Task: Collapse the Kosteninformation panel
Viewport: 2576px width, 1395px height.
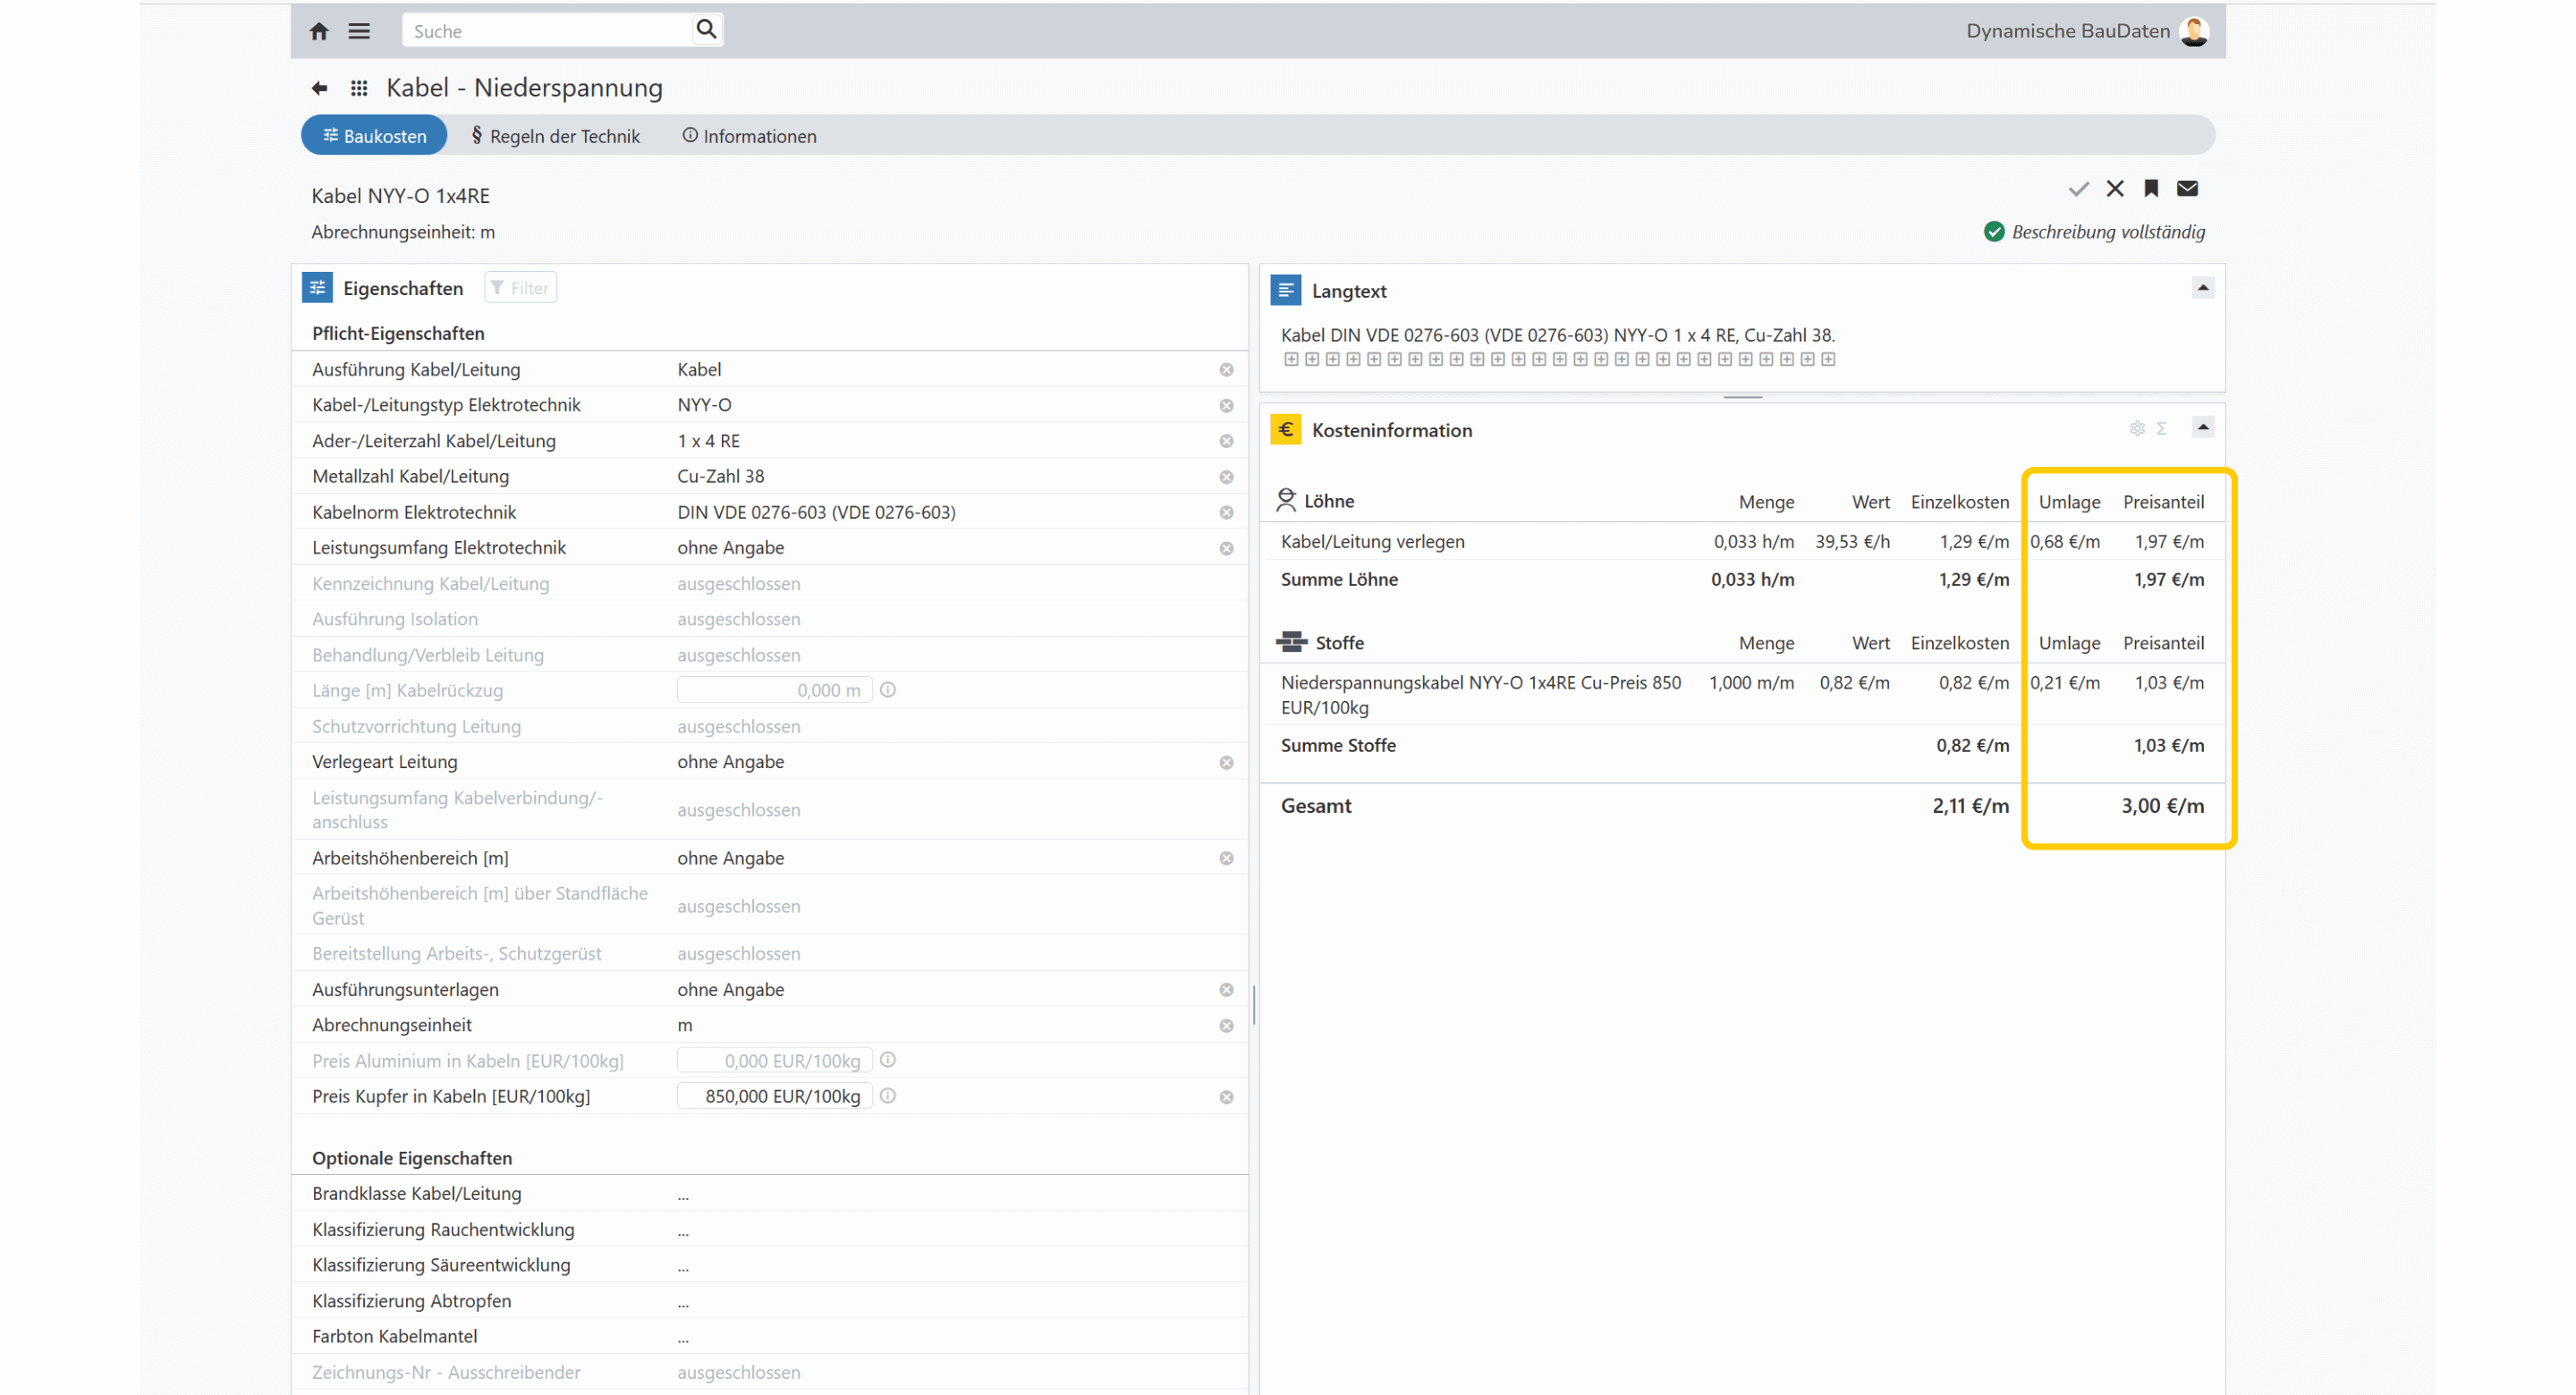Action: [x=2203, y=427]
